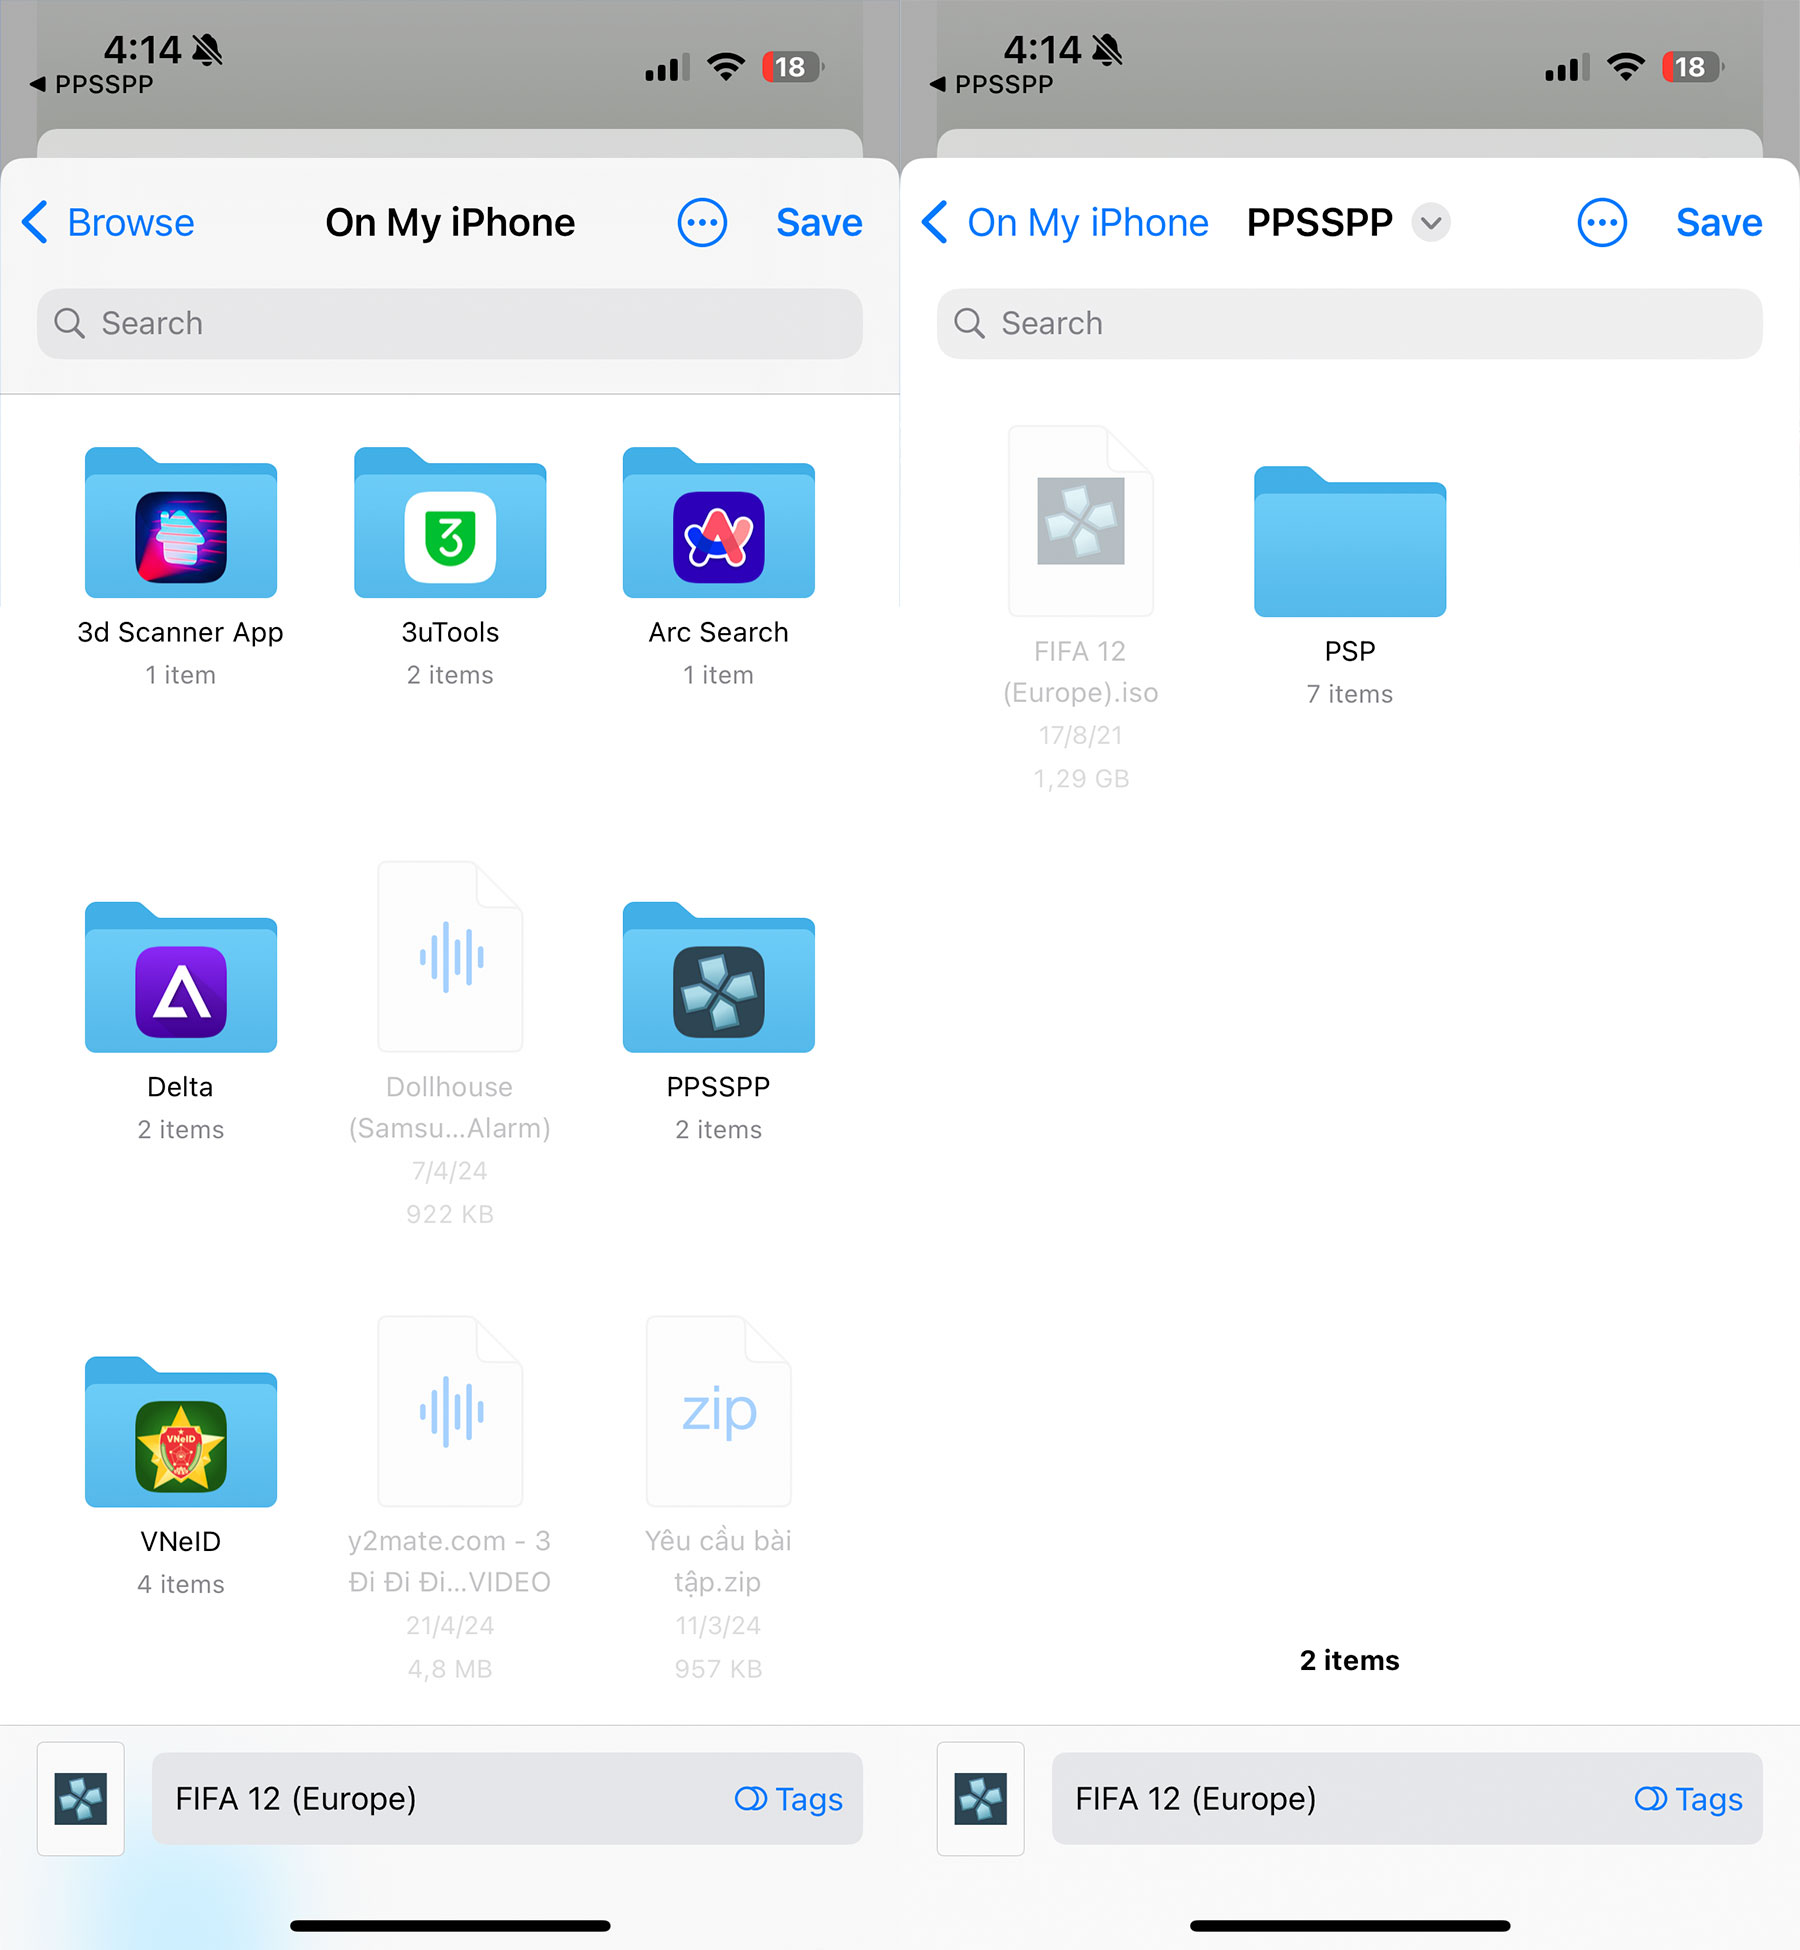Tap the search field in the PPSSPP folder screen

(x=1350, y=323)
